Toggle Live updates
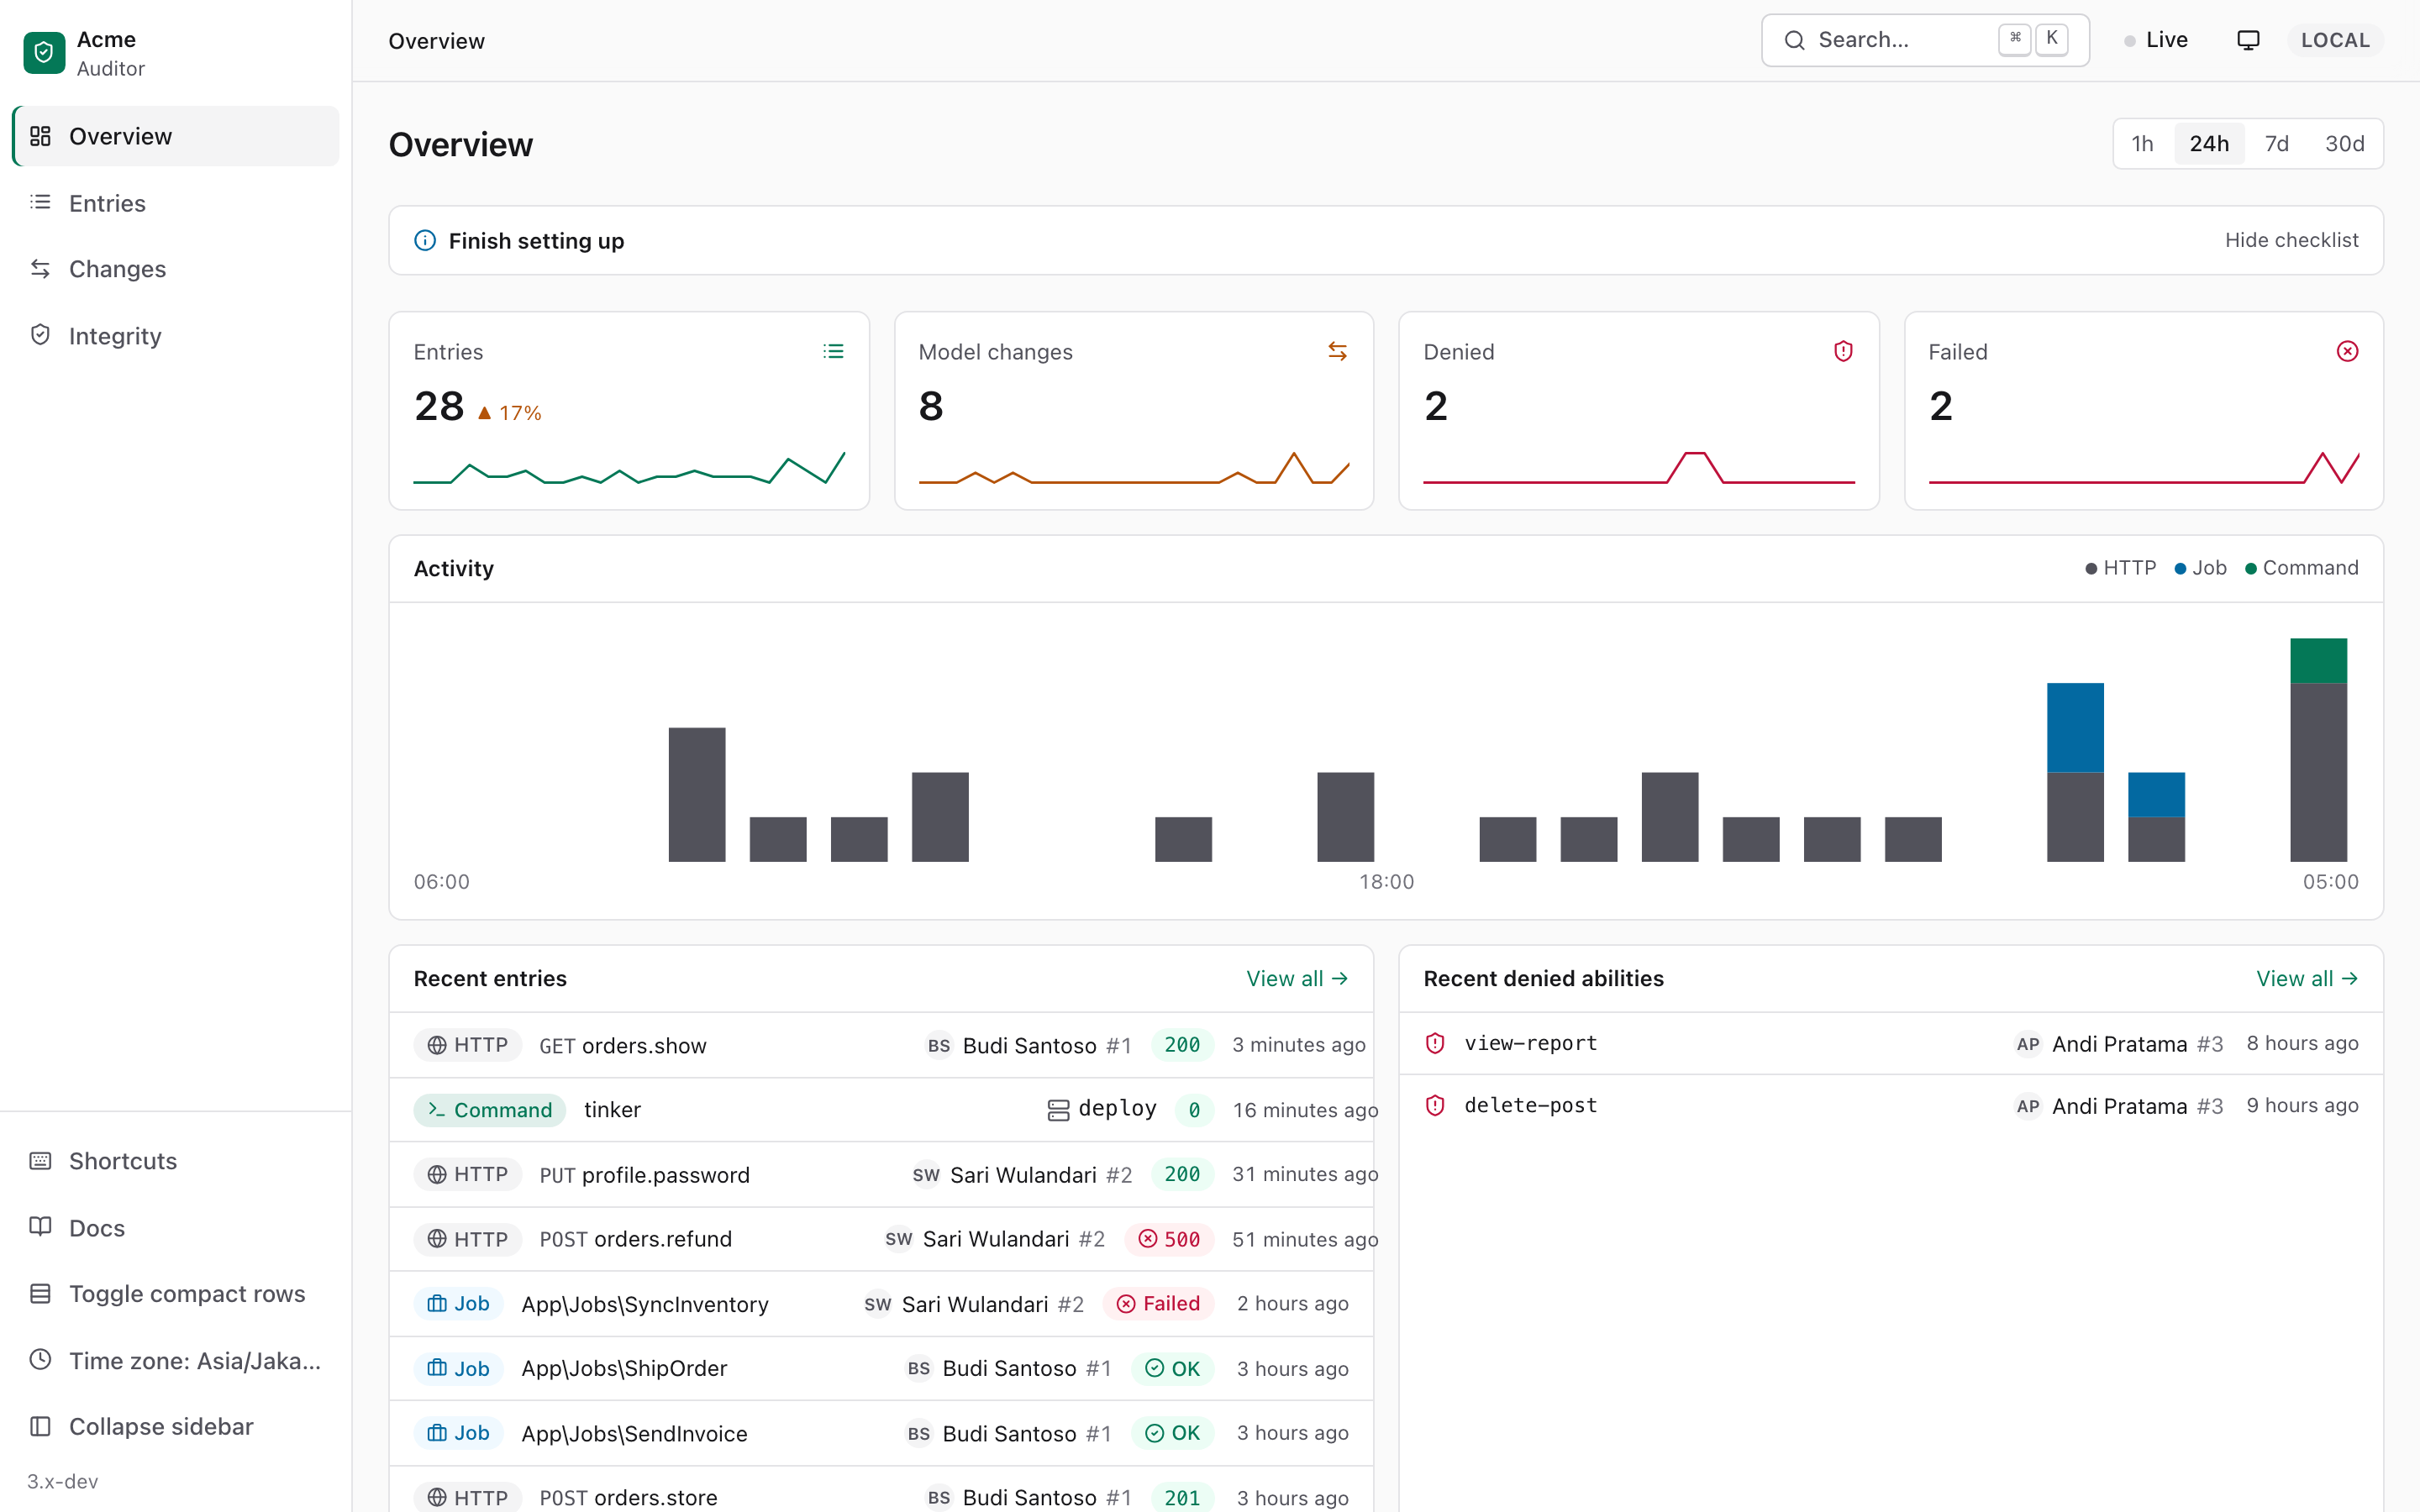Viewport: 2420px width, 1512px height. (2156, 40)
